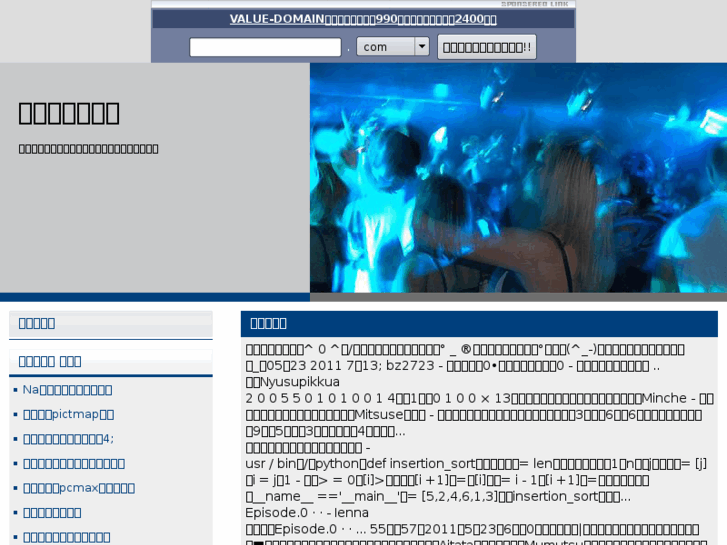Open the .com domain extension dropdown
Viewport: 727px width, 545px height.
tap(393, 46)
